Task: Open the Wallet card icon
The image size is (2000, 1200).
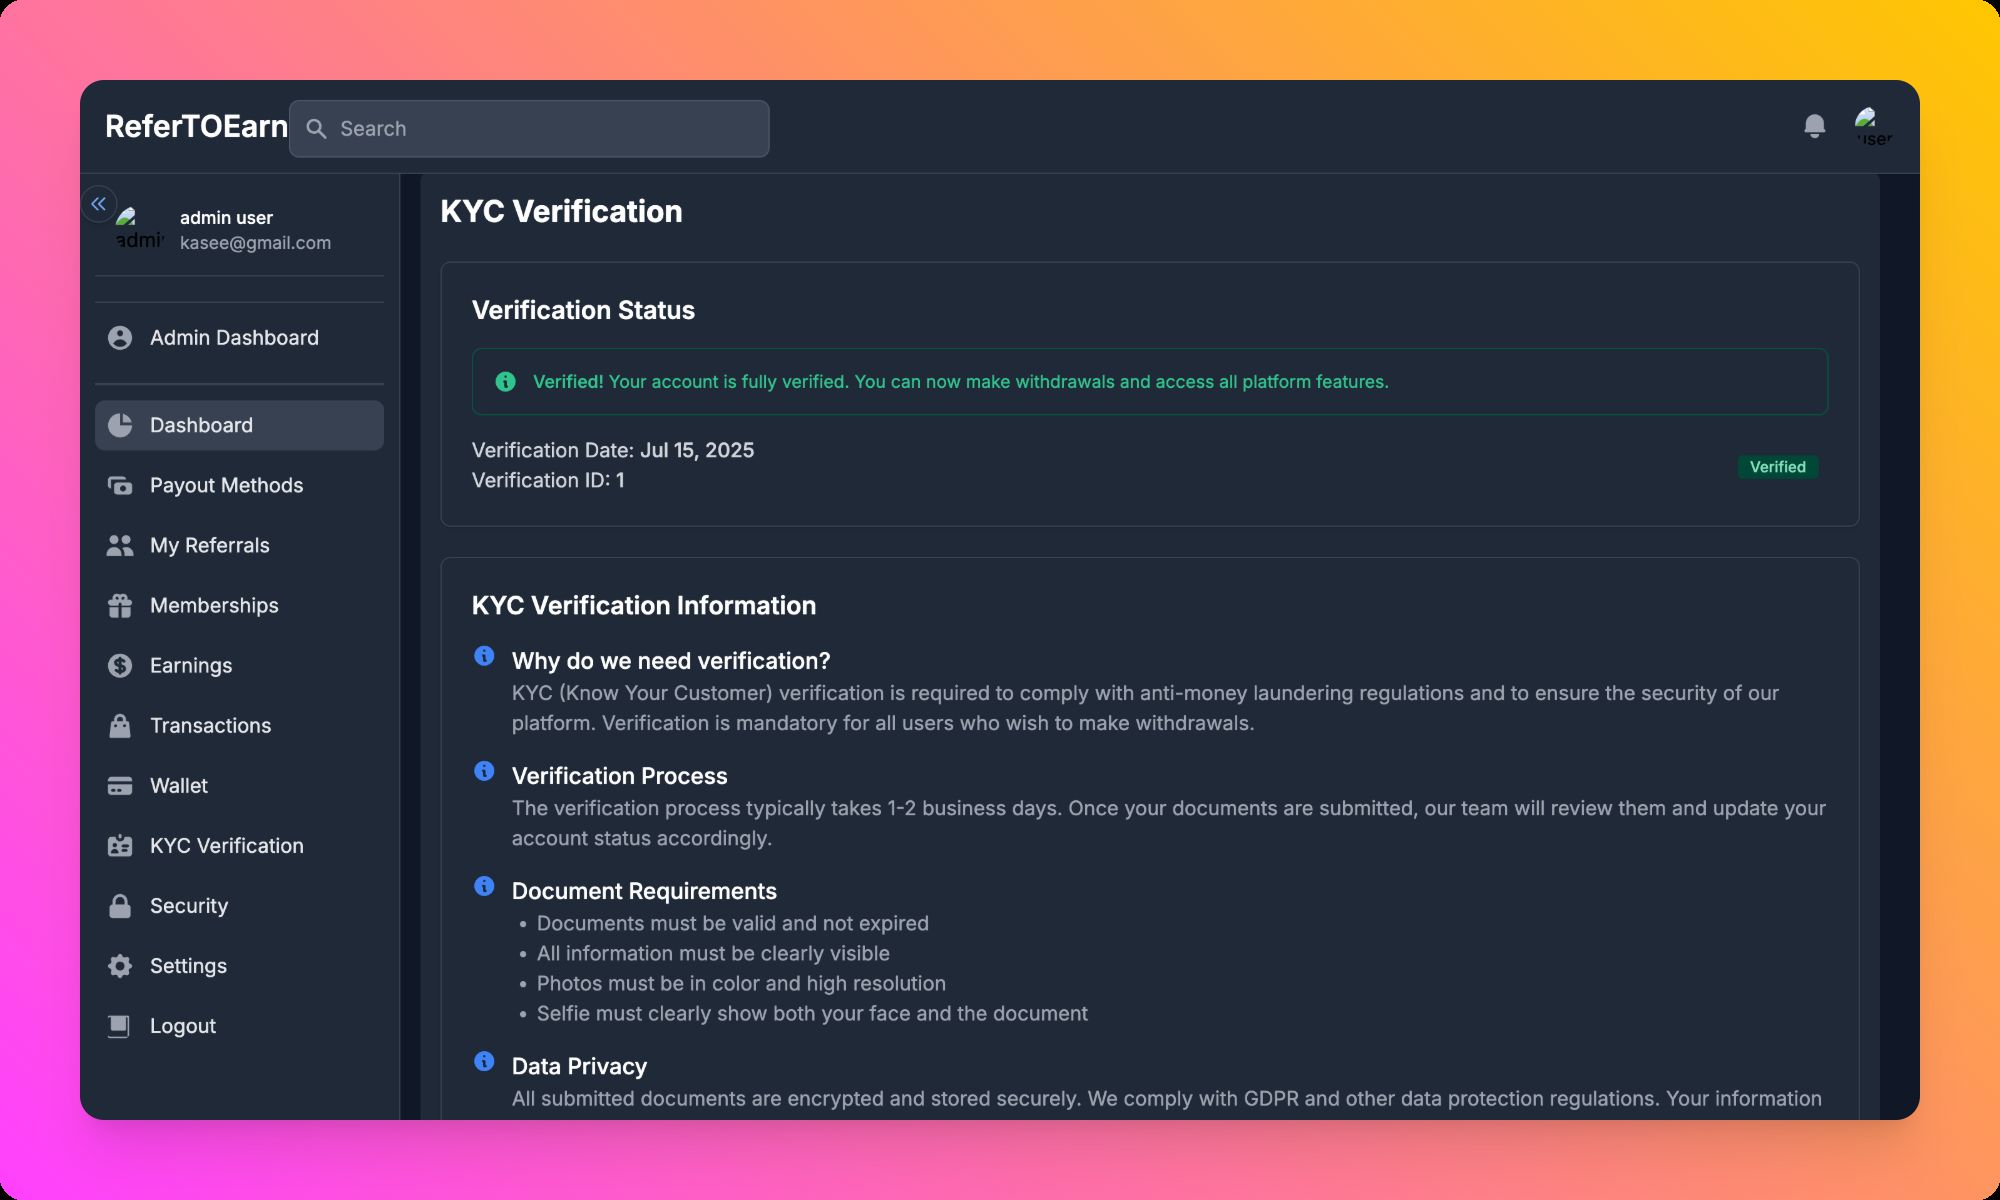Action: (120, 786)
